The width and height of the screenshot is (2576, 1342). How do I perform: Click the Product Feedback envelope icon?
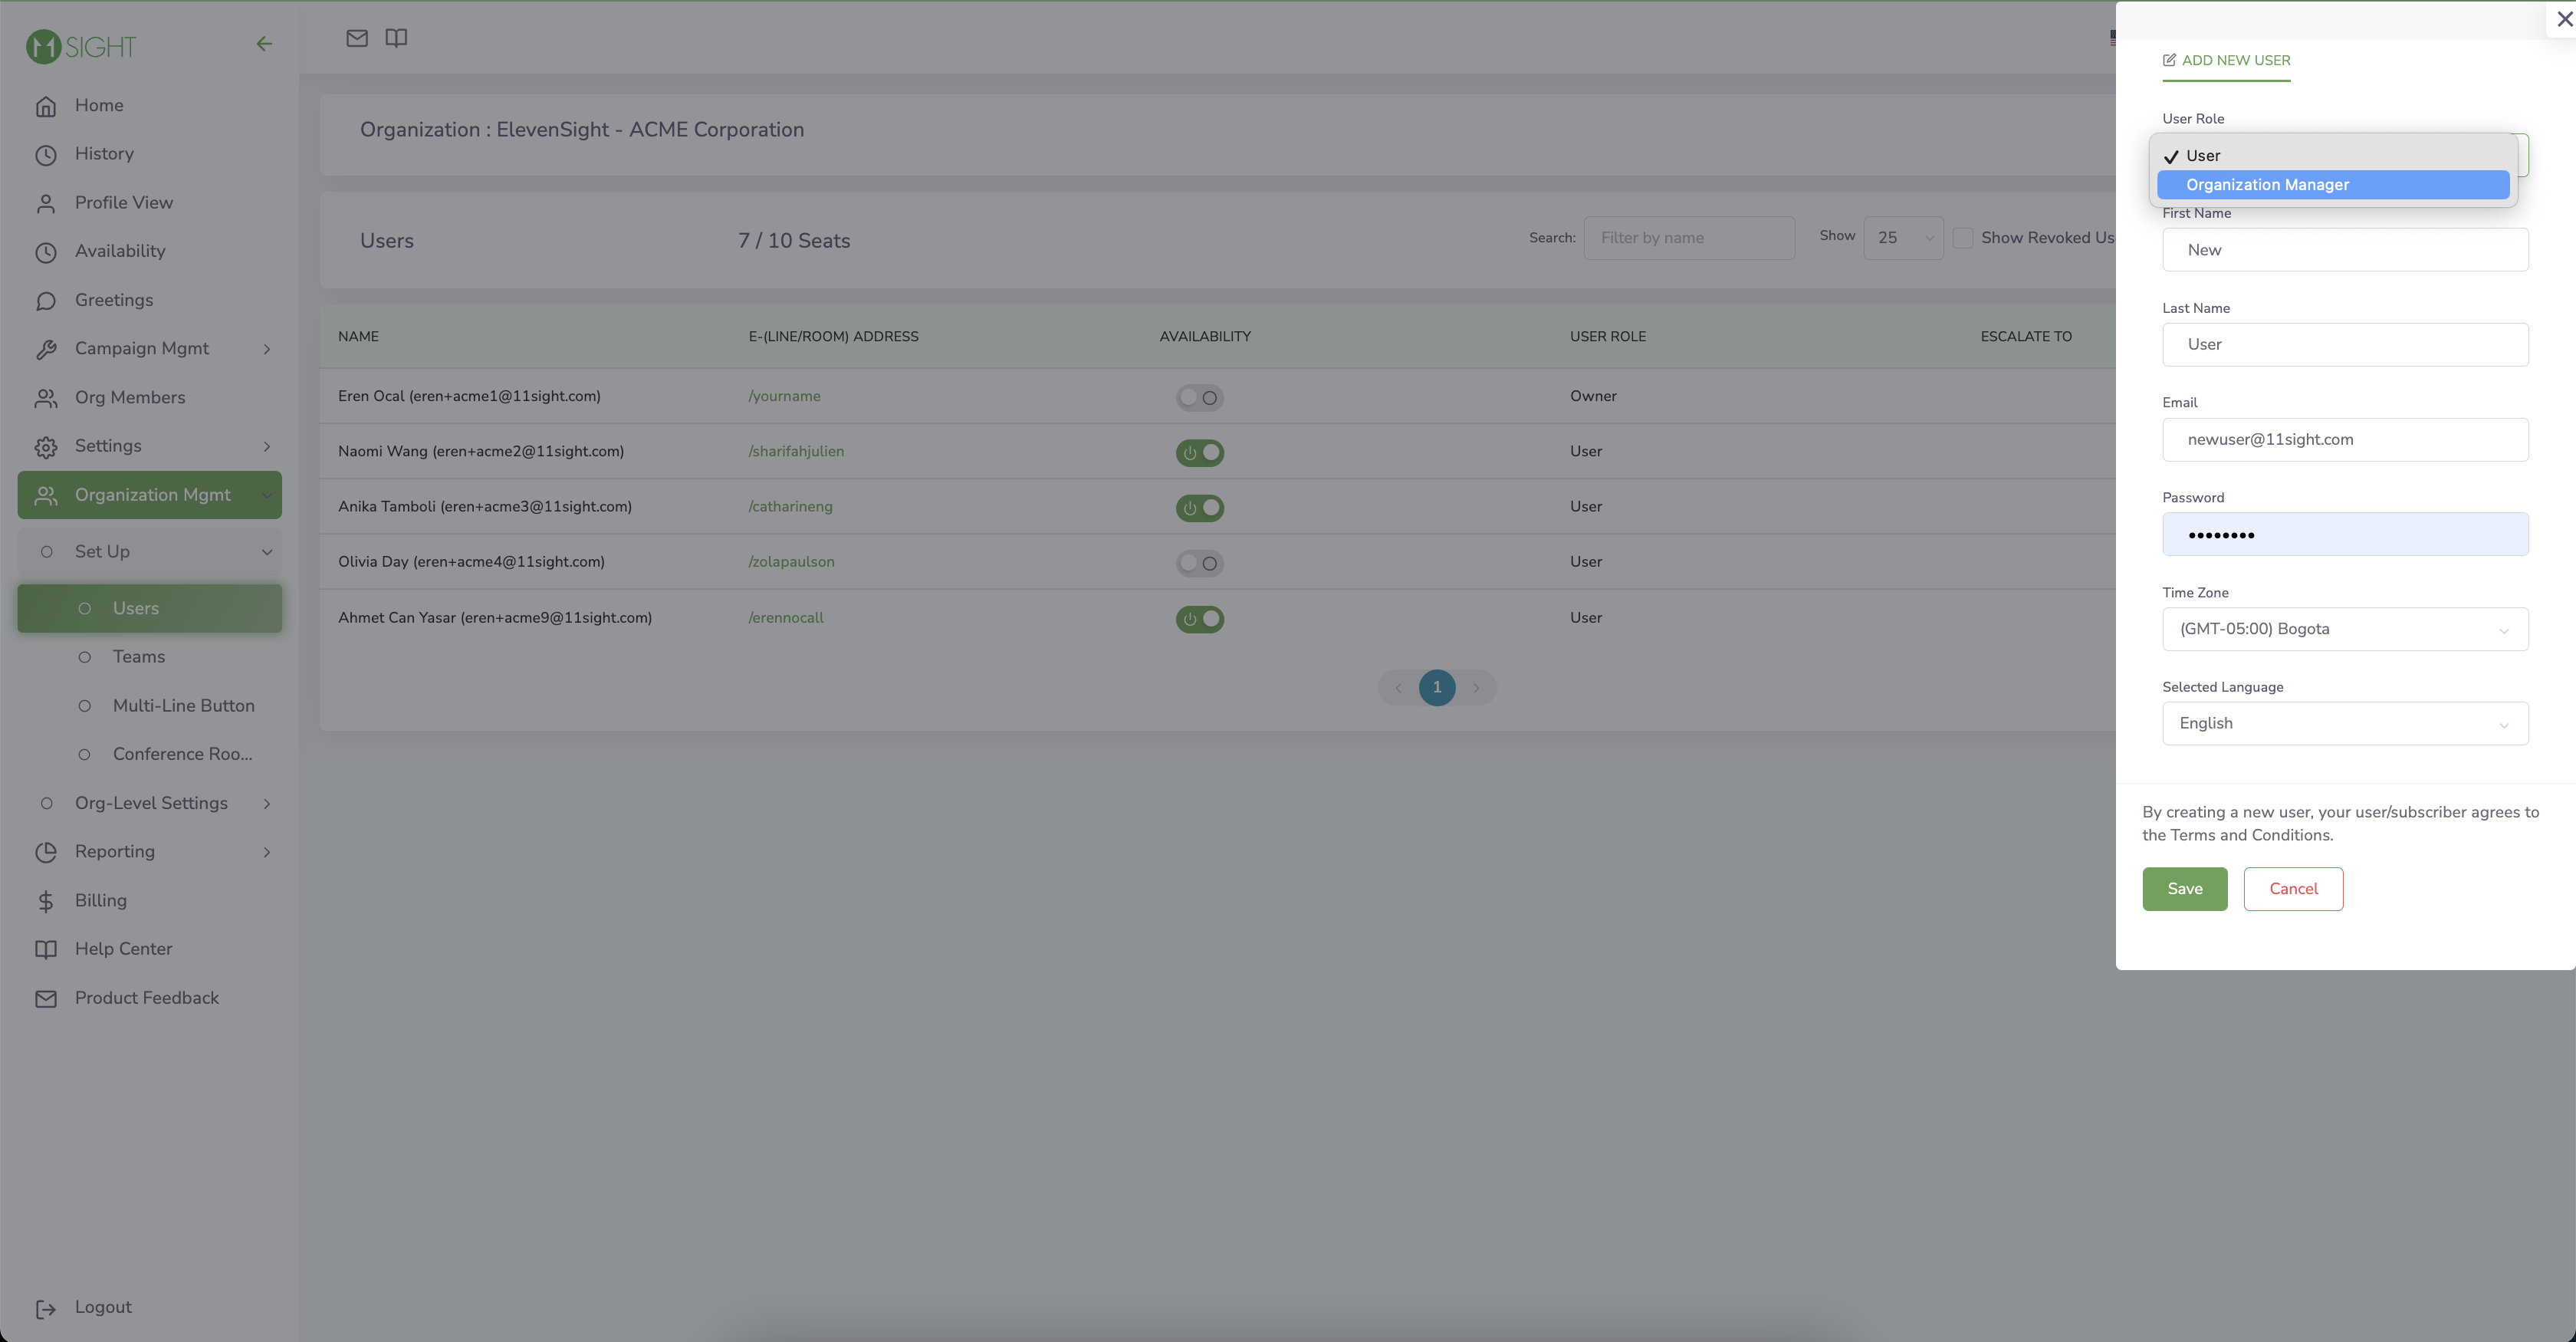[46, 998]
